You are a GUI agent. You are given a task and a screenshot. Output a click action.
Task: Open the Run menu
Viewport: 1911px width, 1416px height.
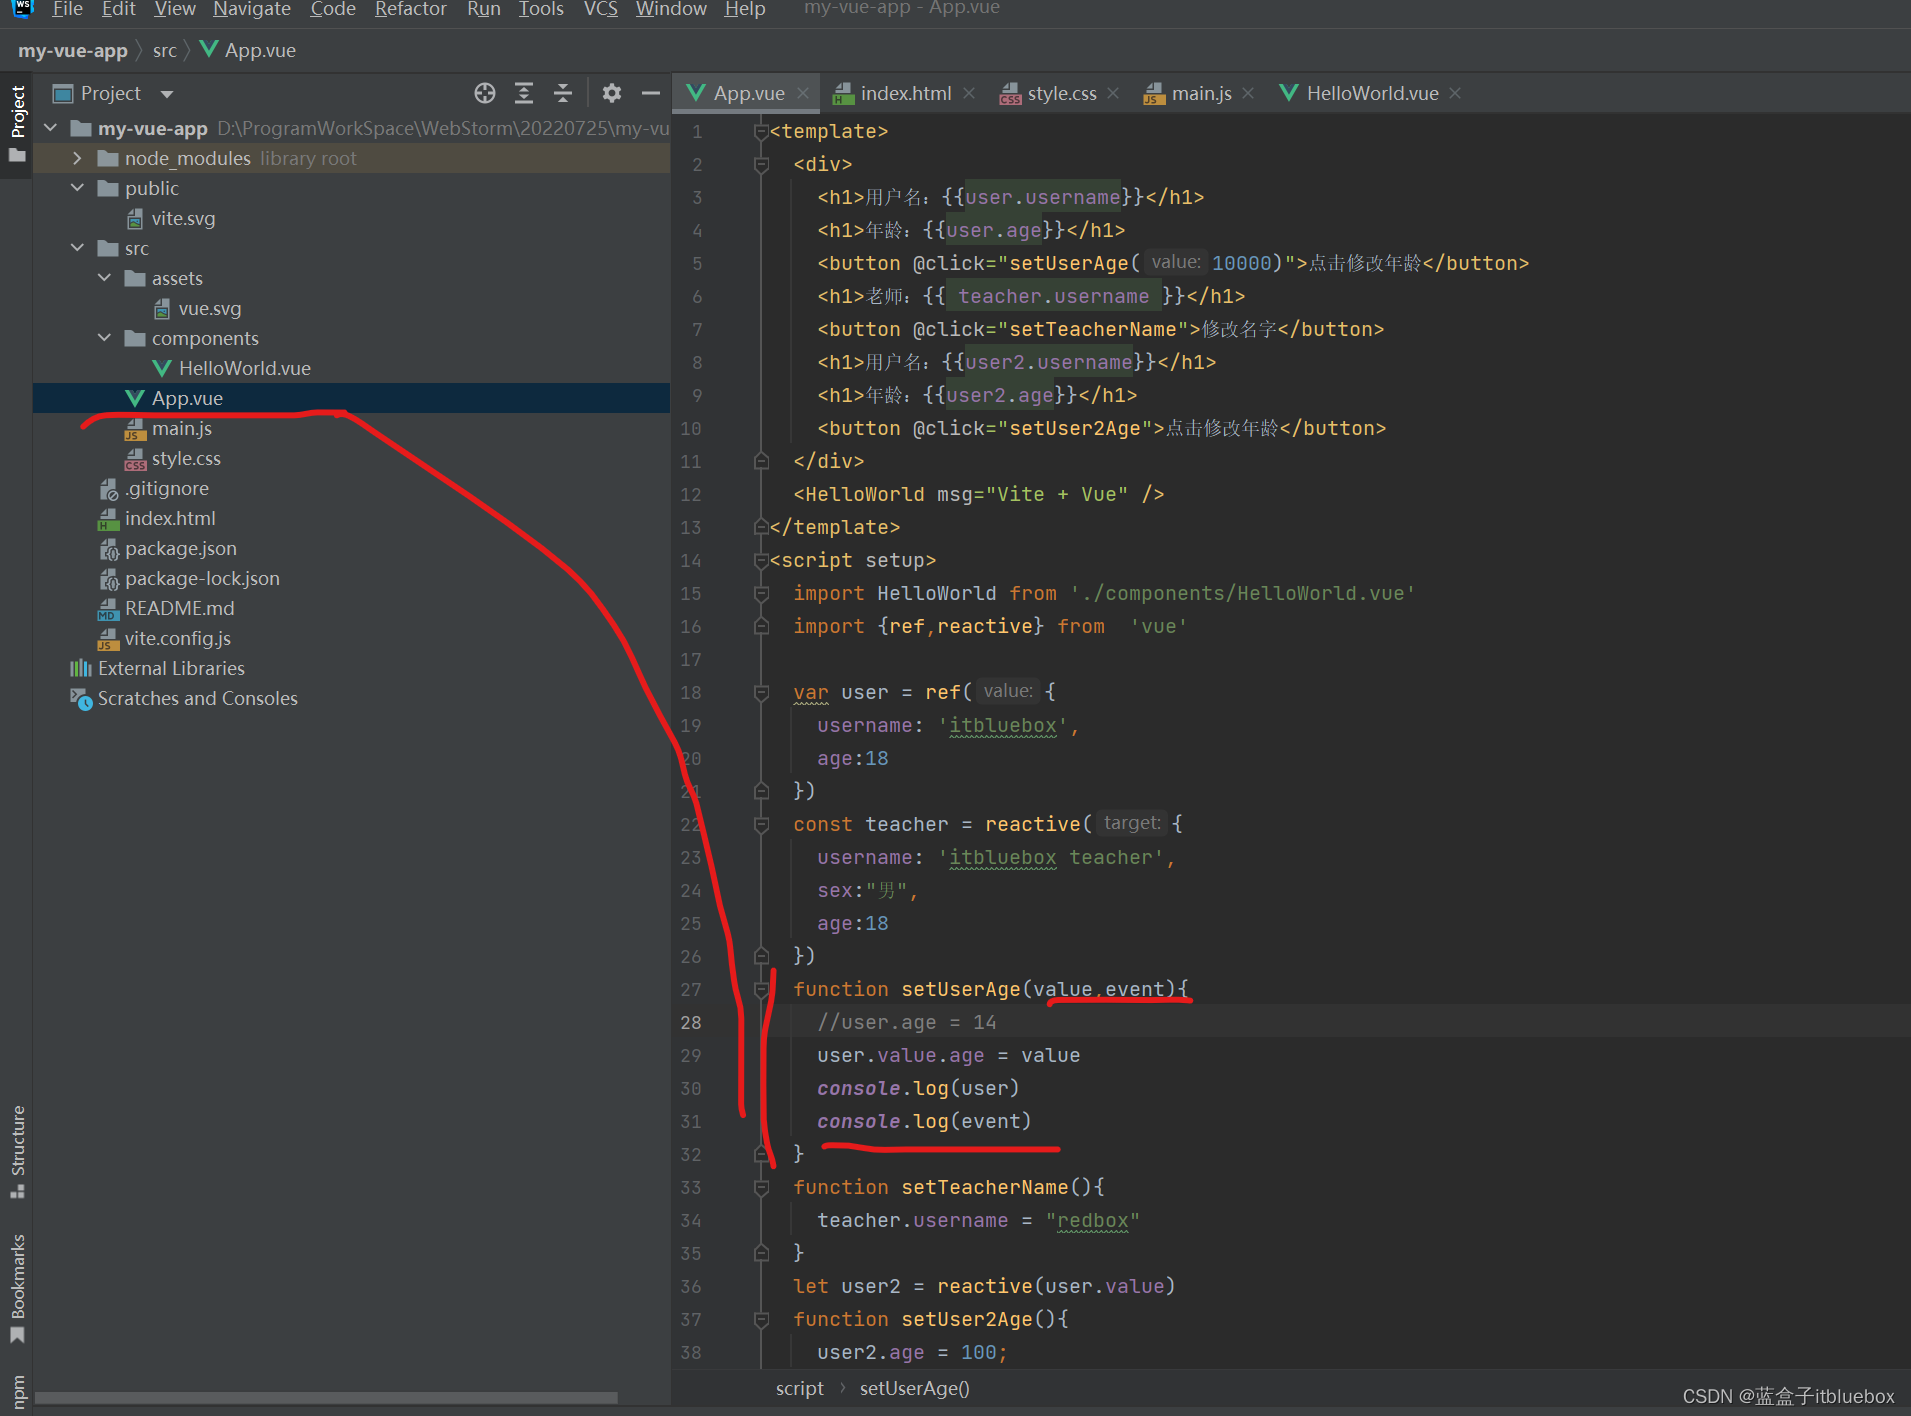tap(483, 9)
